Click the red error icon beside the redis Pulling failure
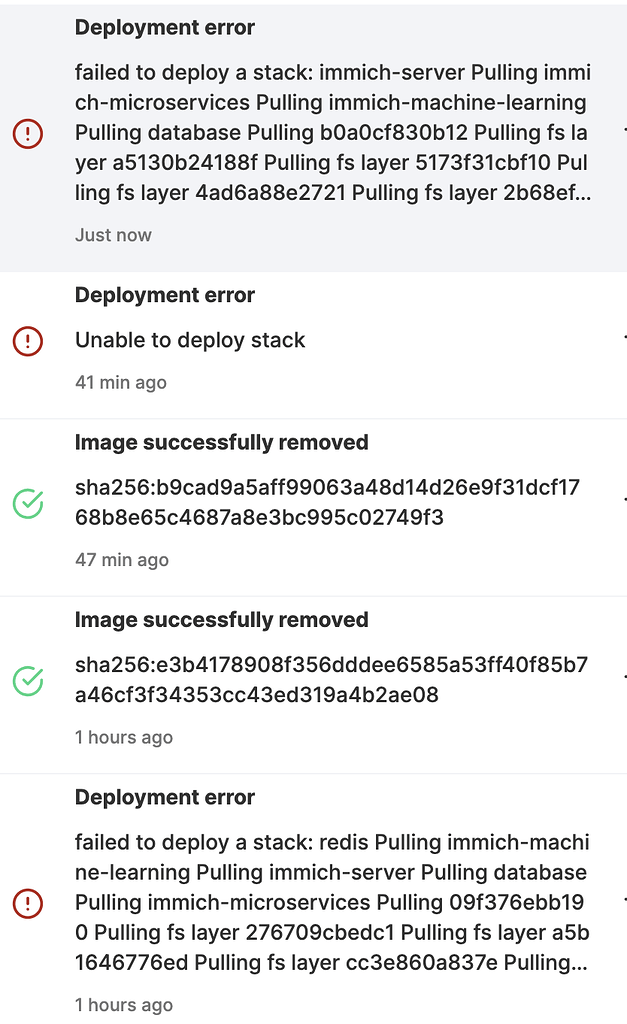Screen dimensions: 627x1024 (28, 904)
